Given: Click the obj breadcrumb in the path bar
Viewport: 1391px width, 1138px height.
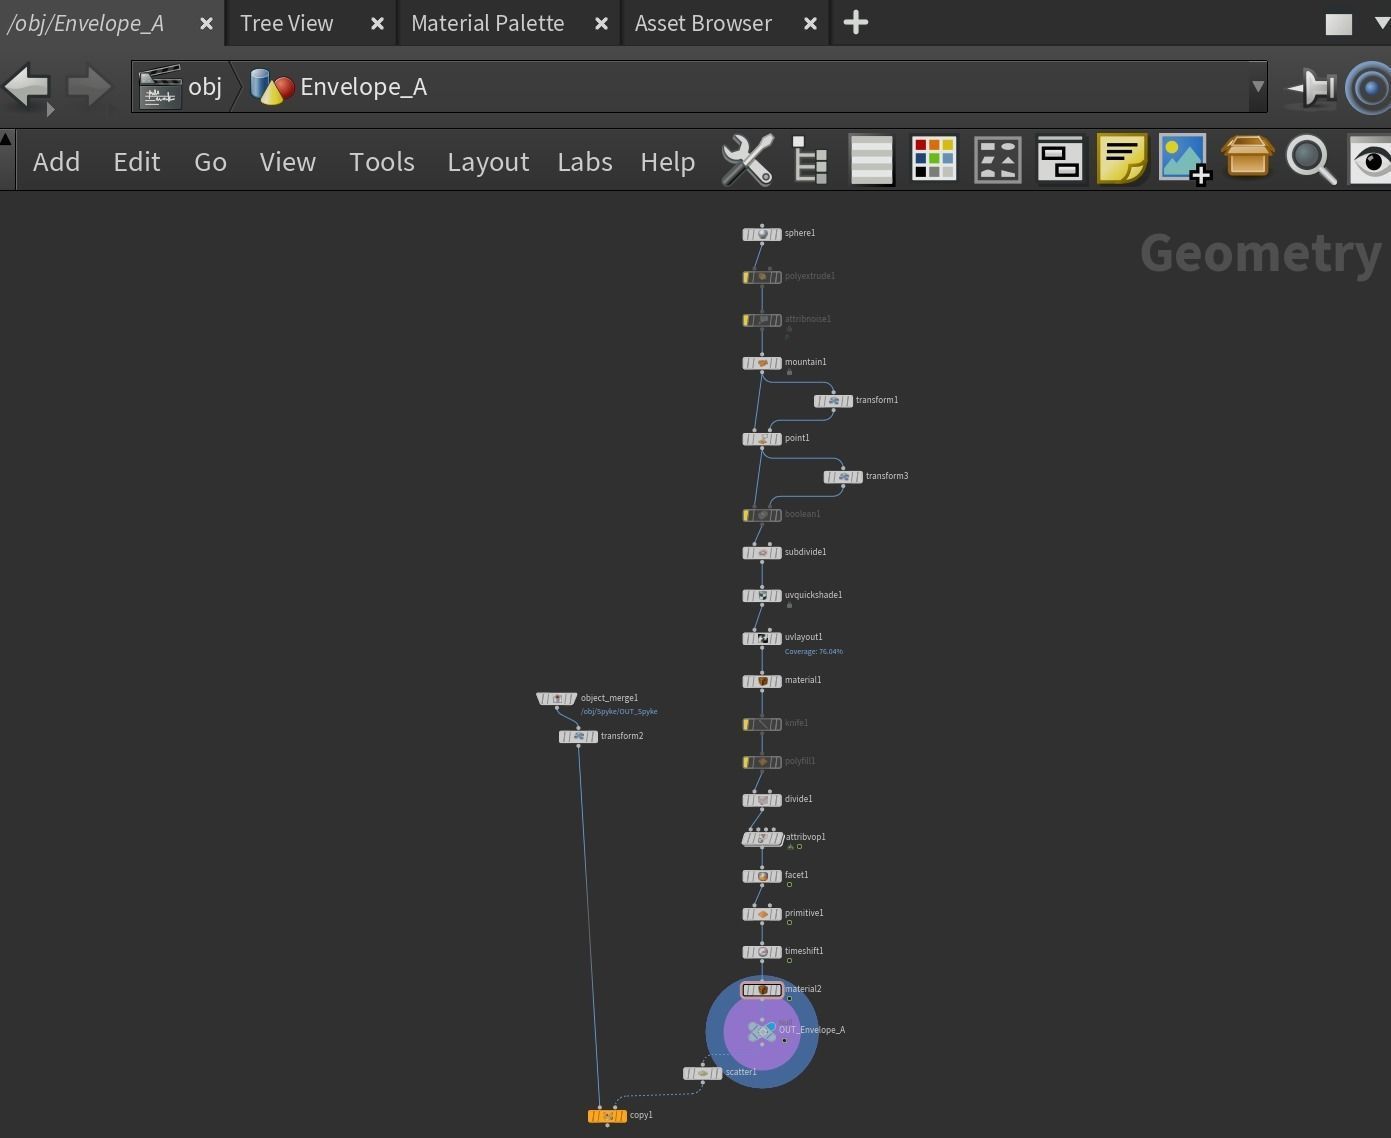Looking at the screenshot, I should (x=204, y=87).
